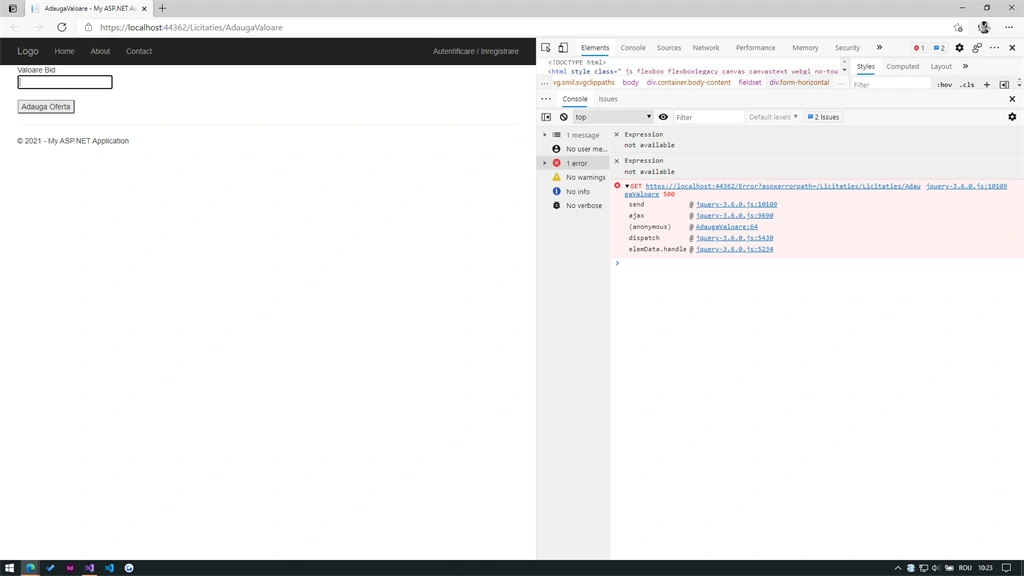Viewport: 1024px width, 576px height.
Task: Toggle the .cls element classes panel
Action: click(x=967, y=84)
